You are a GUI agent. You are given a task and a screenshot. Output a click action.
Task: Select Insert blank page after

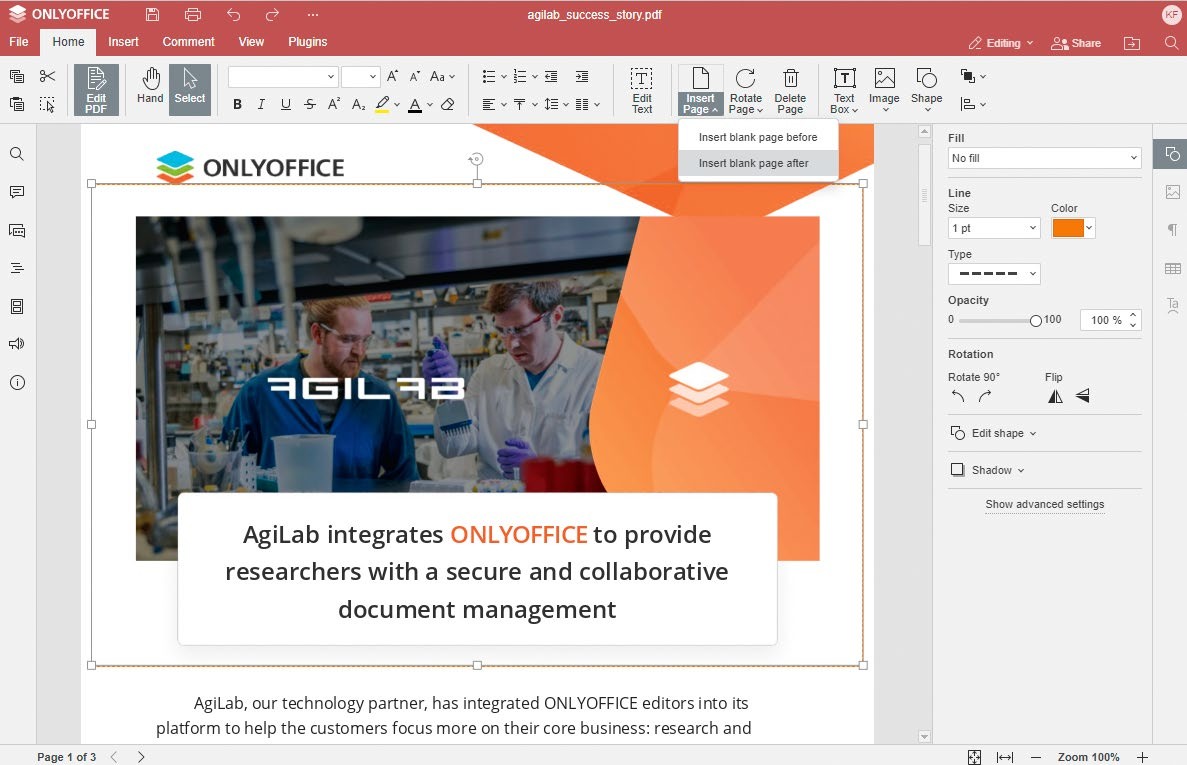pos(758,163)
